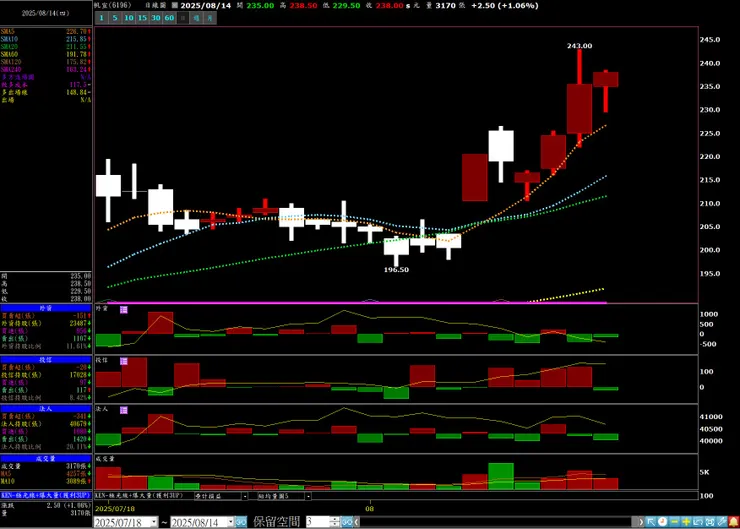Zoom out chart with the minus icon
Viewport: 740px width, 529px height.
tap(674, 522)
